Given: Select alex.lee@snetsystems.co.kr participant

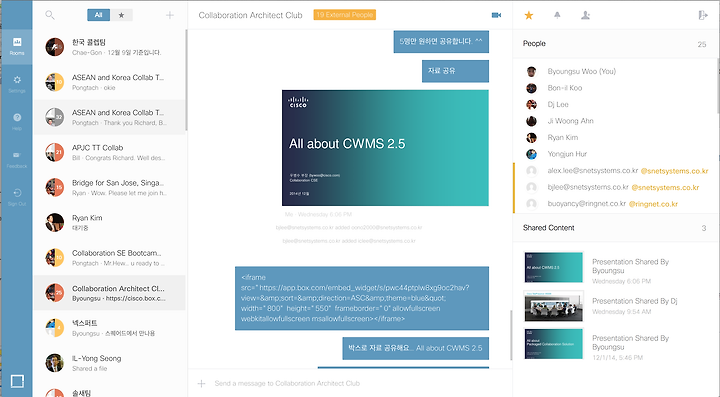Looking at the screenshot, I should [615, 171].
